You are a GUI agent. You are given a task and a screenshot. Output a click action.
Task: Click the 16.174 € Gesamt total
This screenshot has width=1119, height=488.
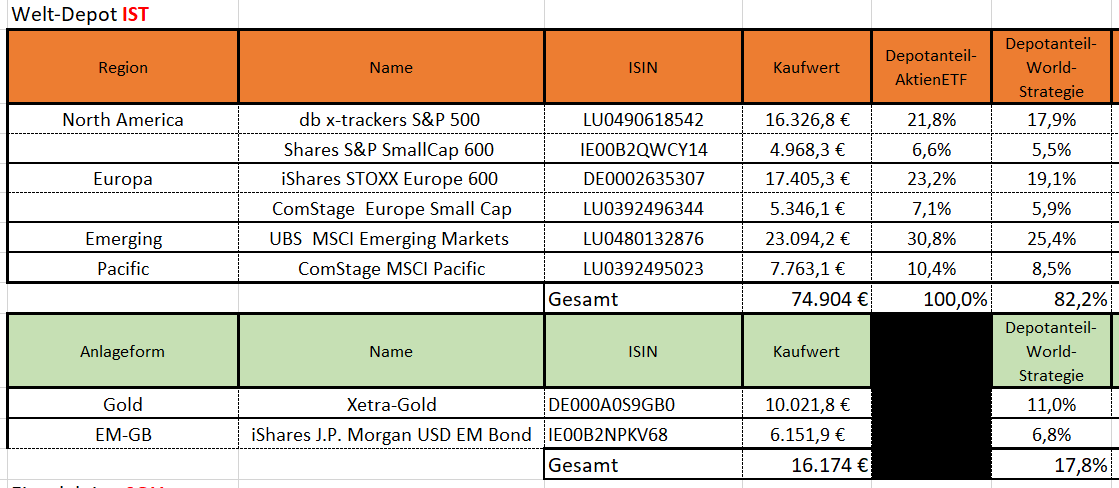[828, 465]
